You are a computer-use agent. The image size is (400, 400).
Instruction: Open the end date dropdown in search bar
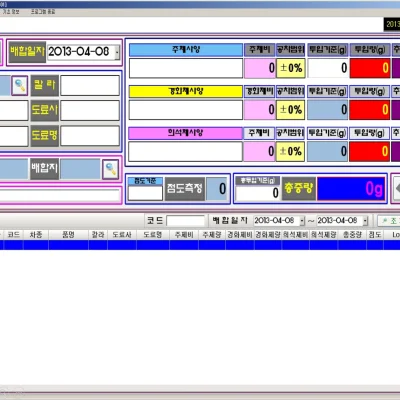tap(365, 221)
